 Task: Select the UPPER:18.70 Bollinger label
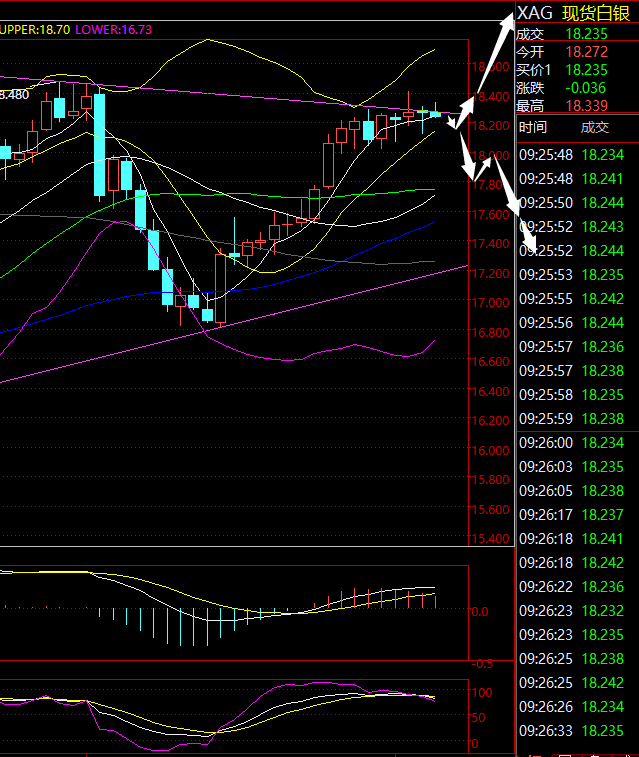point(35,30)
